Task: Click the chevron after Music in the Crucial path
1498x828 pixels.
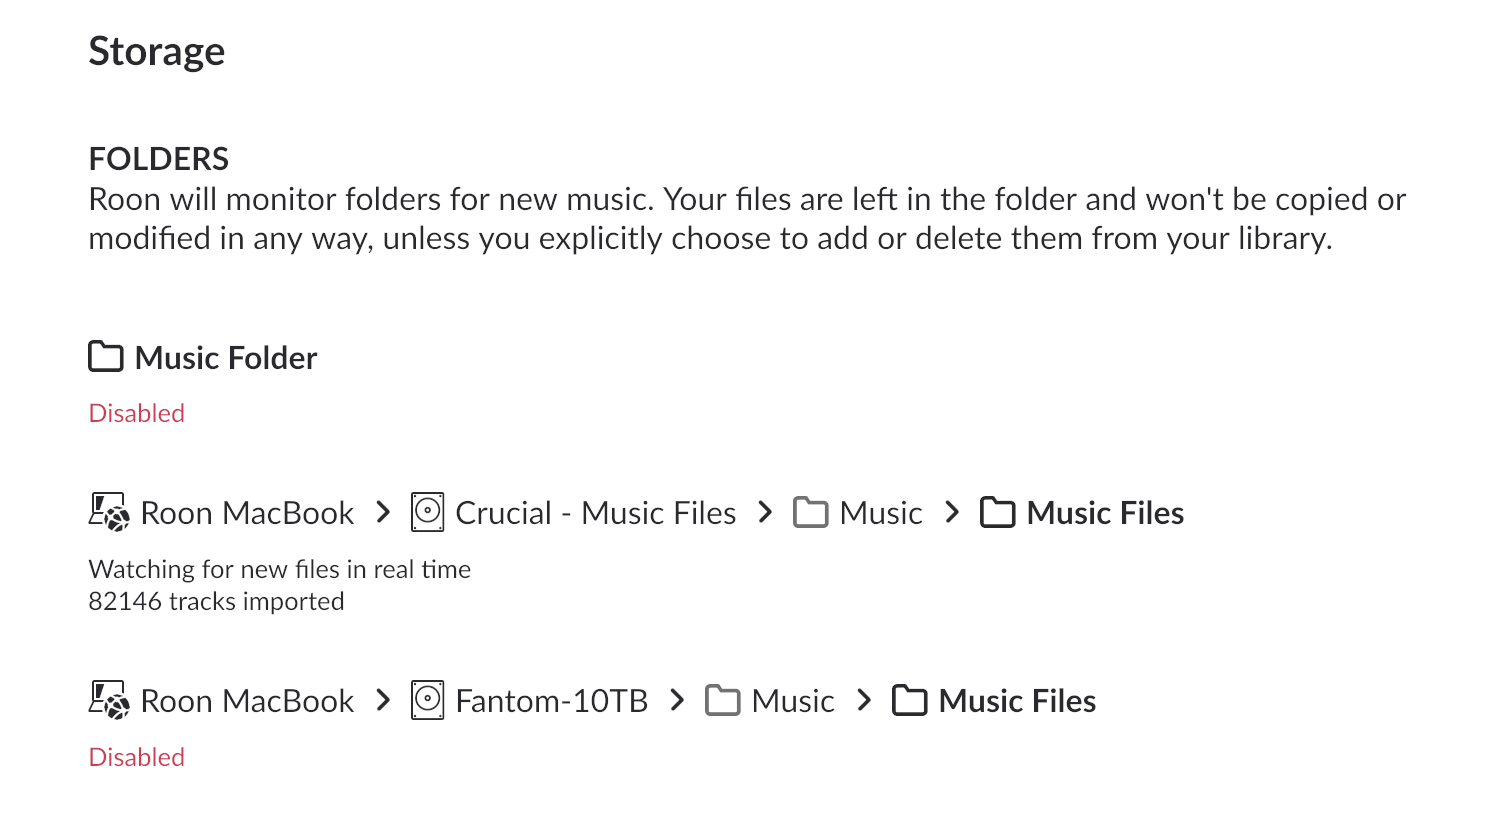Action: 952,512
